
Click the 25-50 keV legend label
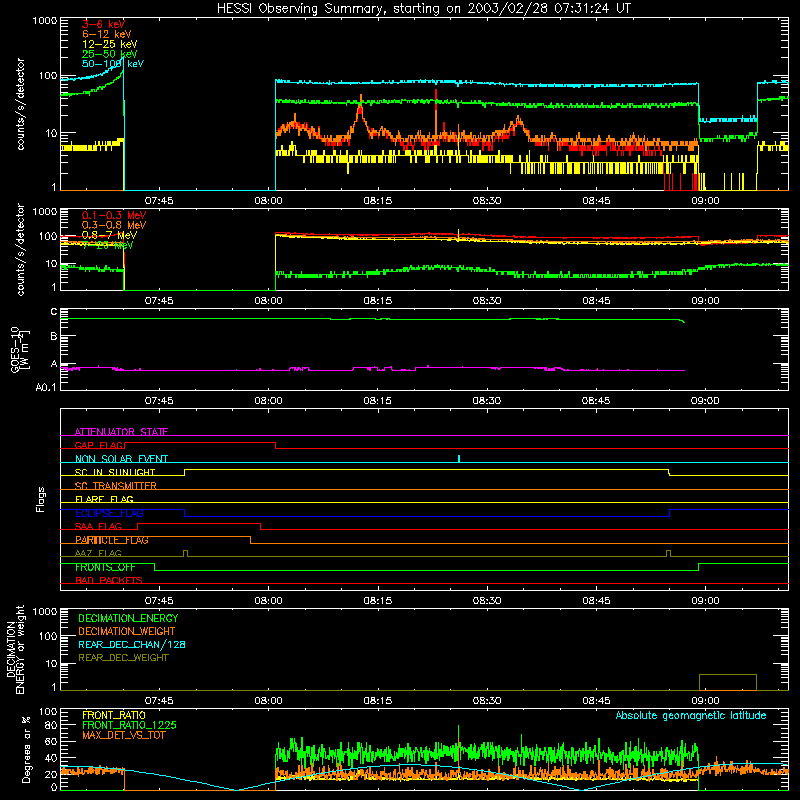(109, 54)
